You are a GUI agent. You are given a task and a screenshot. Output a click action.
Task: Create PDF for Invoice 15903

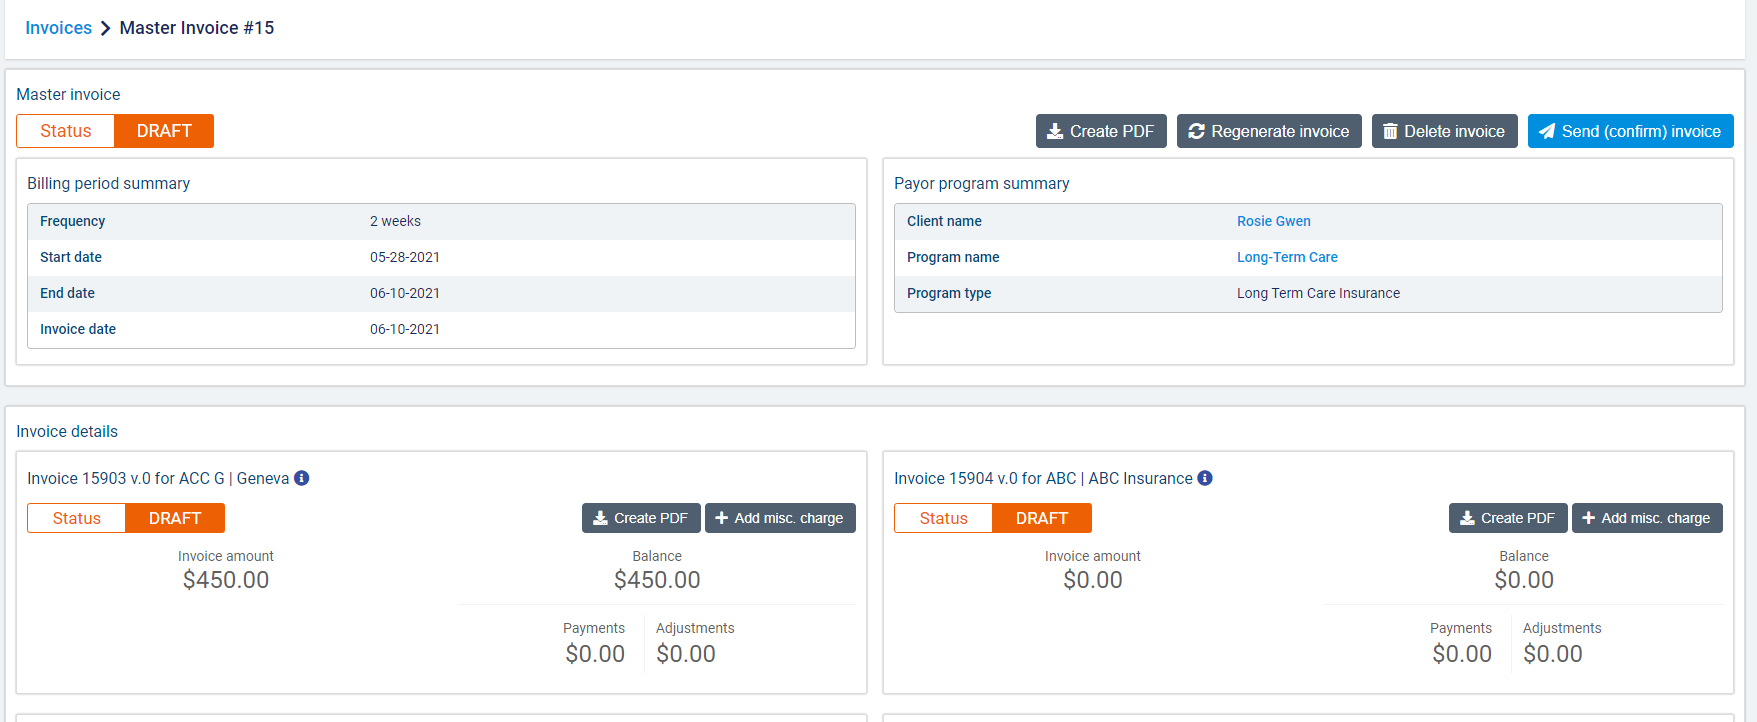coord(640,518)
